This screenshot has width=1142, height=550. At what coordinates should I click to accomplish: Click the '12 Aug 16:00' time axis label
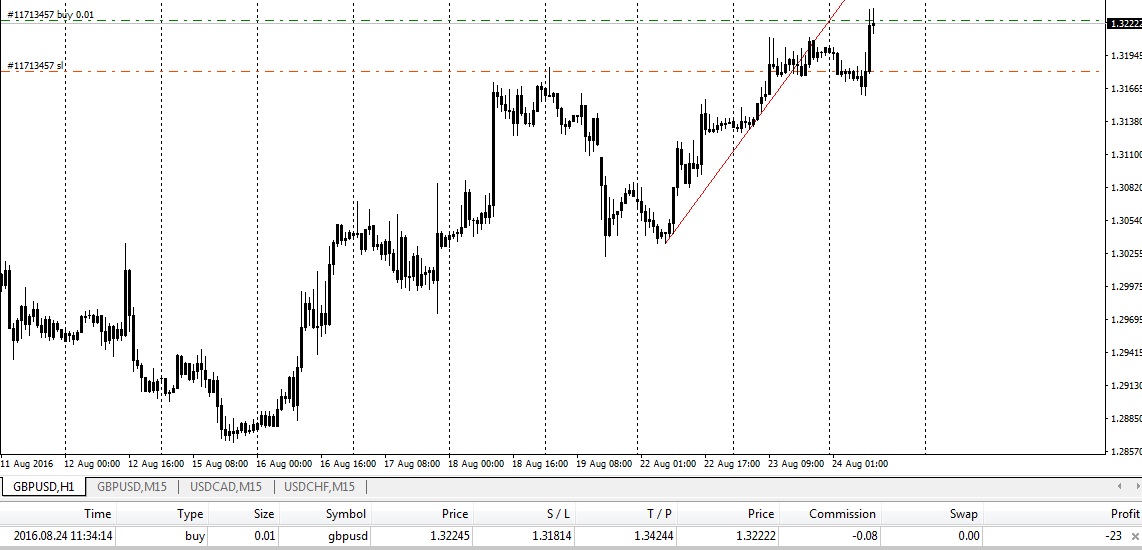[157, 463]
